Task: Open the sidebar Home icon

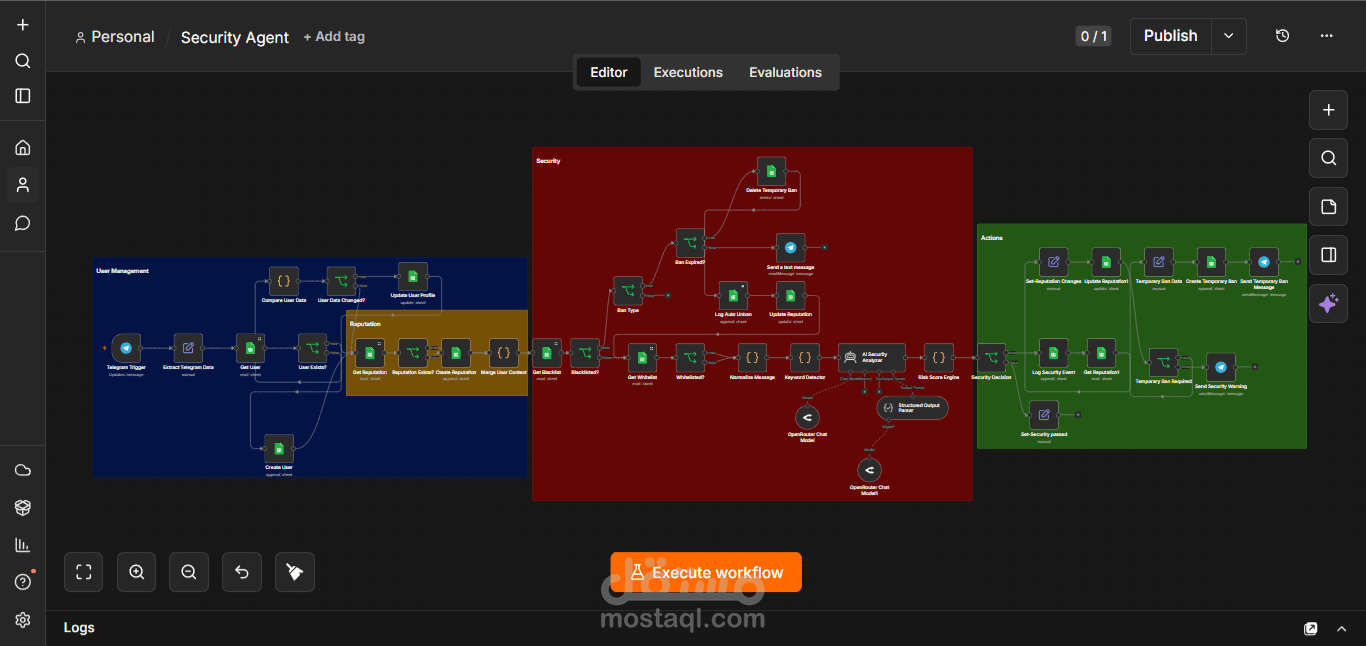Action: coord(23,148)
